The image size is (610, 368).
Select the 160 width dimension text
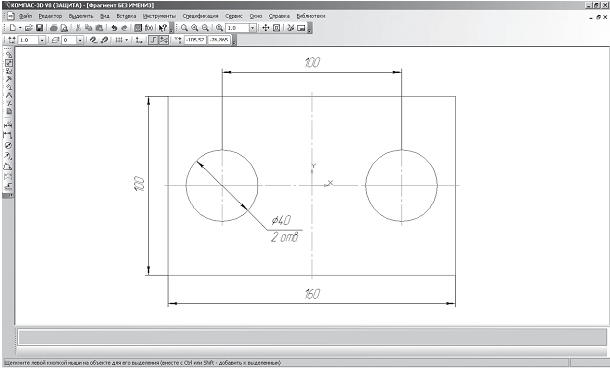click(x=312, y=293)
